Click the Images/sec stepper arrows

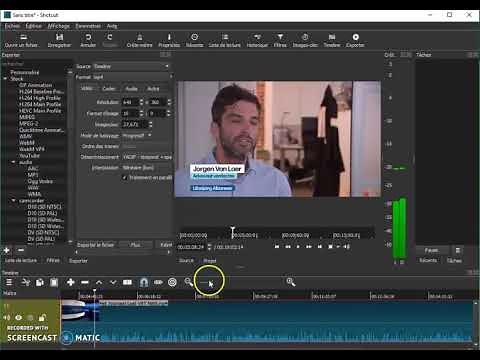[151, 124]
